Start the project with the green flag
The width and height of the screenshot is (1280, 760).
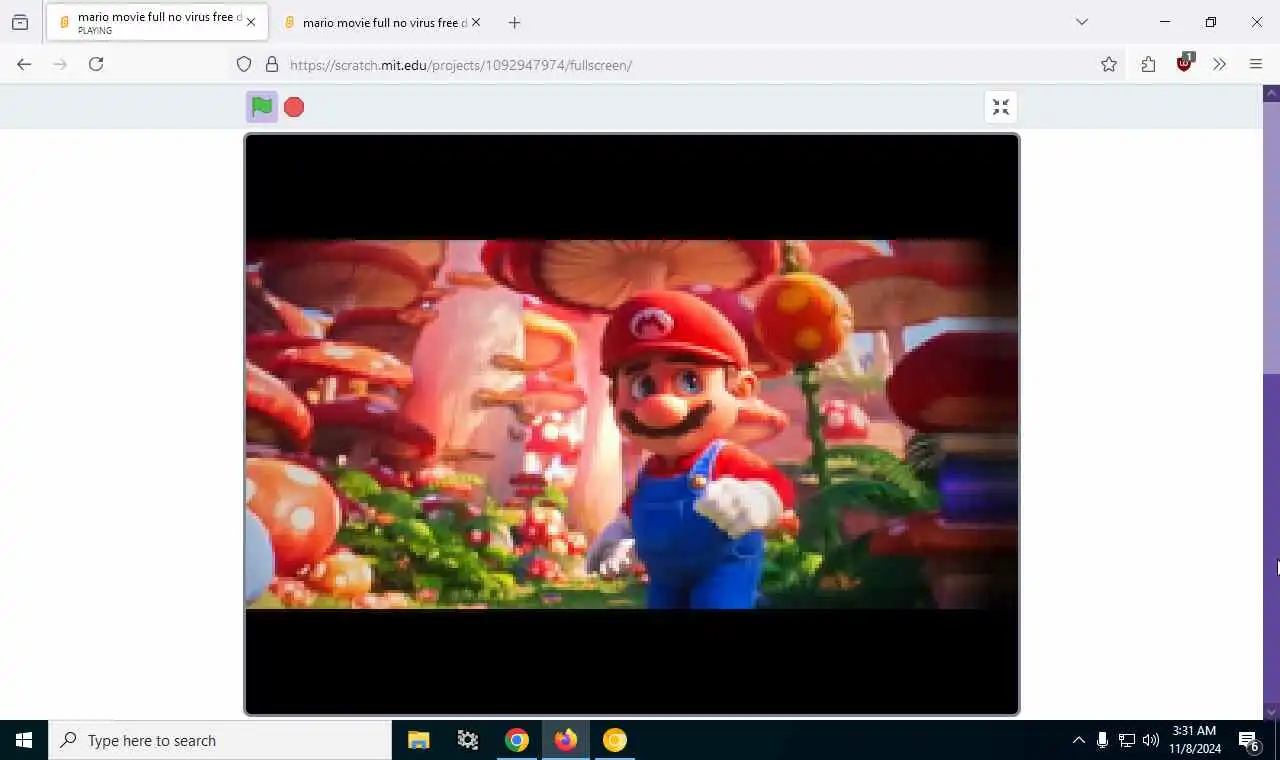262,107
